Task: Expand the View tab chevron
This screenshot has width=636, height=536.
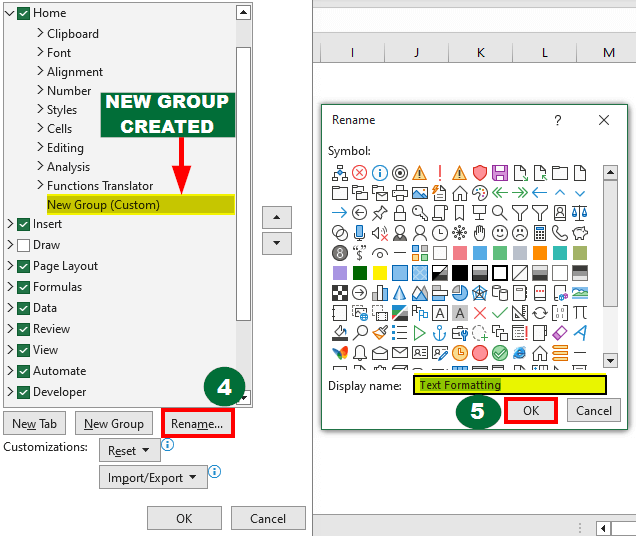Action: (11, 350)
